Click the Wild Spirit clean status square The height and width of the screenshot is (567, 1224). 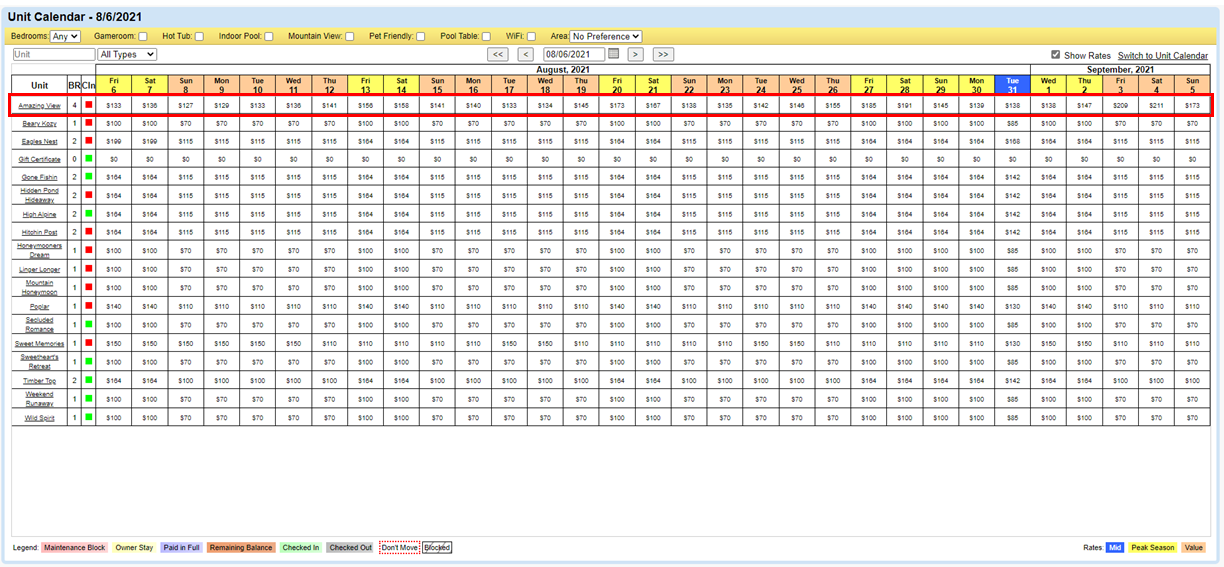coord(89,417)
